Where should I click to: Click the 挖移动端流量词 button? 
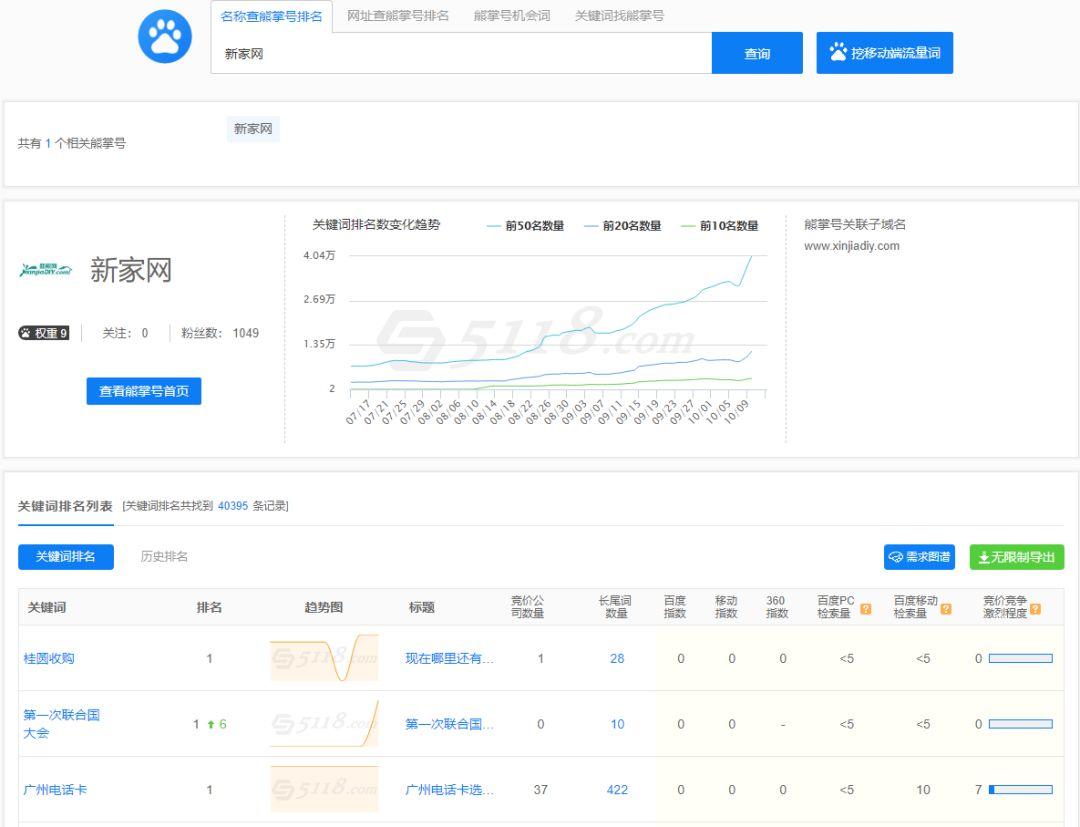[884, 53]
